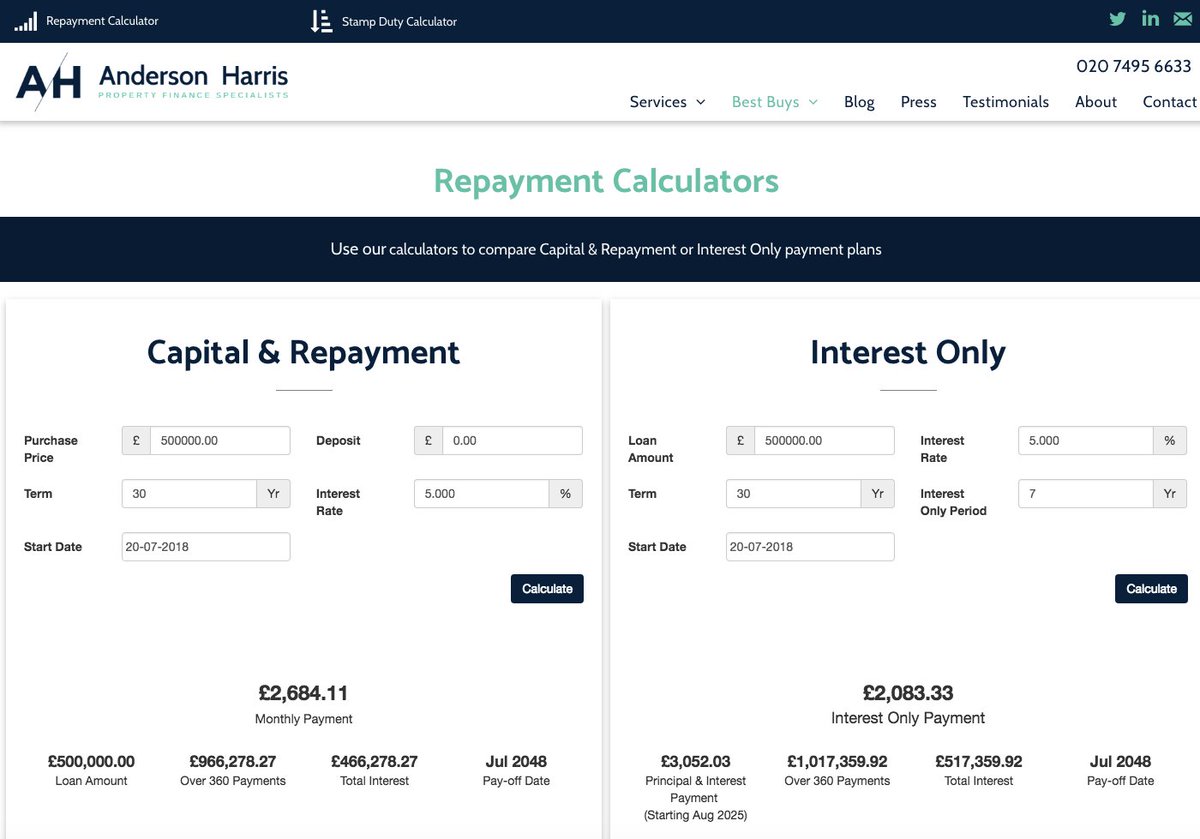Image resolution: width=1200 pixels, height=839 pixels.
Task: Click the % suffix of Interest Only rate
Action: pos(1170,440)
